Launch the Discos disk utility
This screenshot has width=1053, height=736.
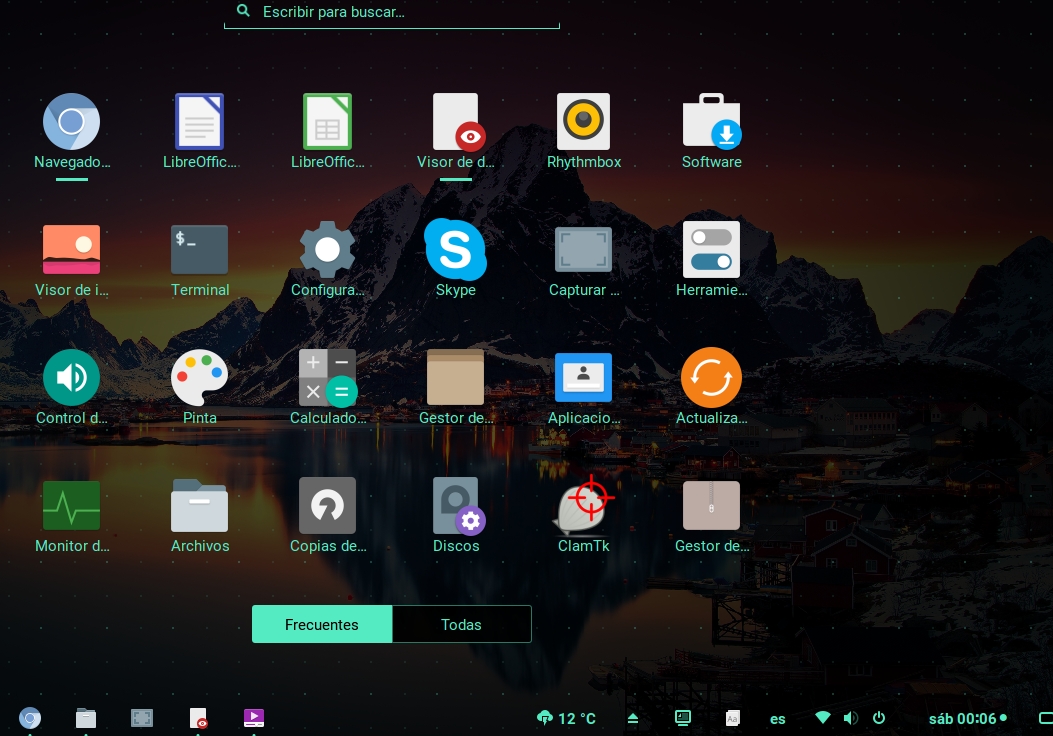click(455, 506)
